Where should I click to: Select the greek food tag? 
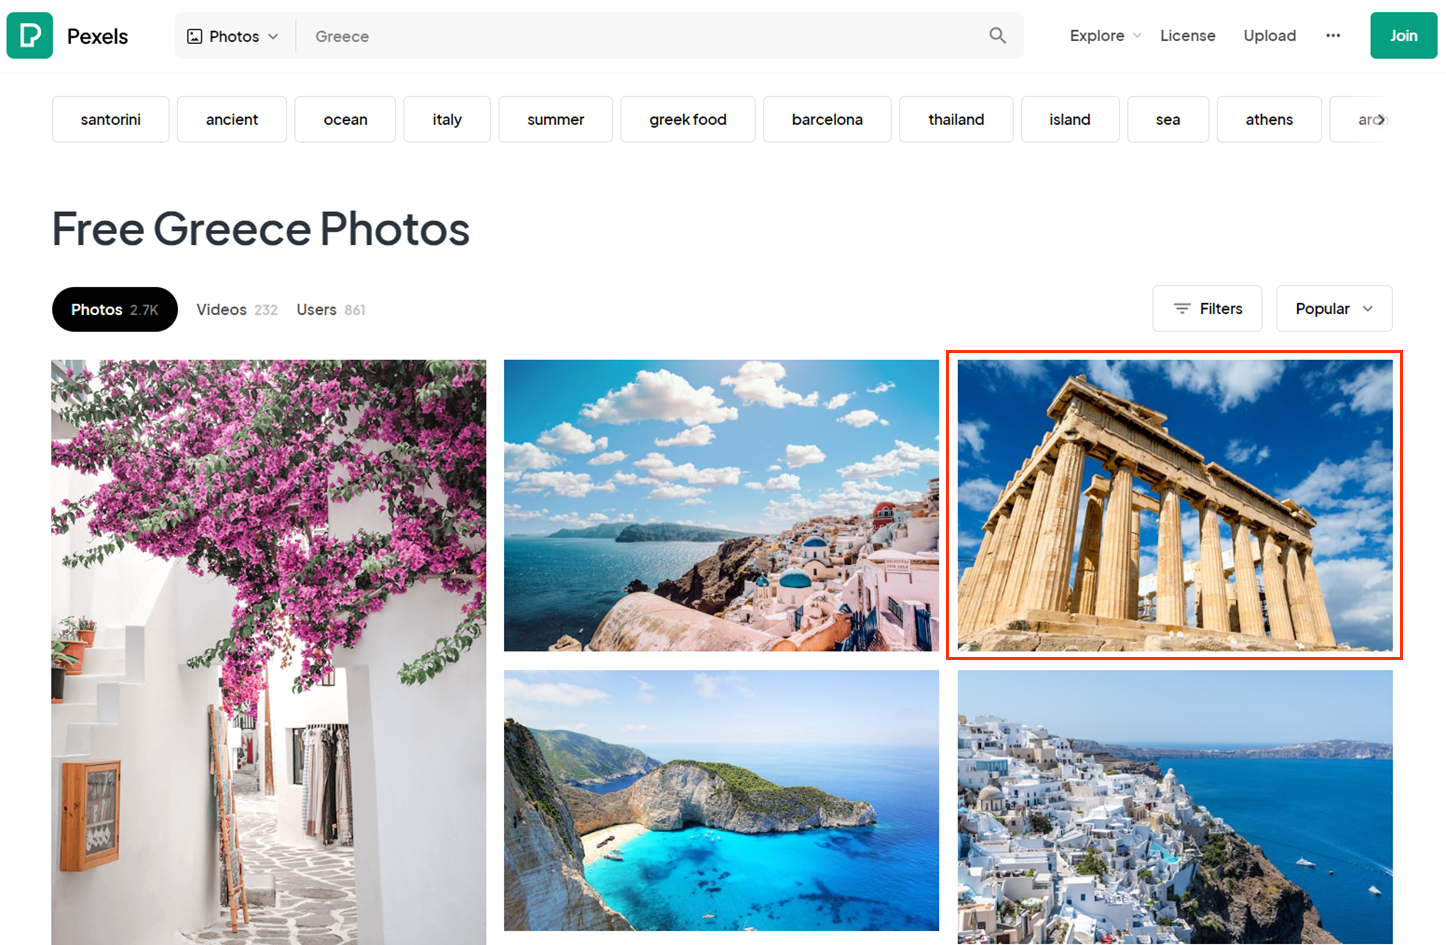688,119
